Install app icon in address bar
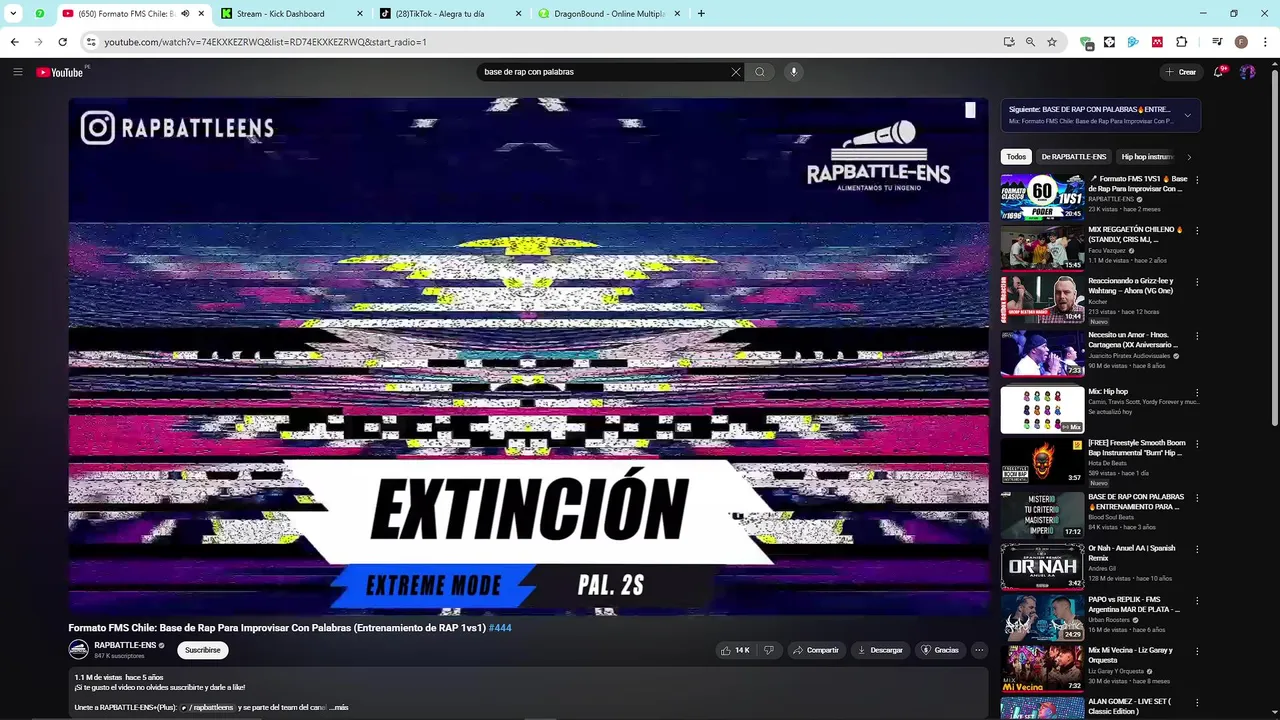1280x720 pixels. [1009, 42]
